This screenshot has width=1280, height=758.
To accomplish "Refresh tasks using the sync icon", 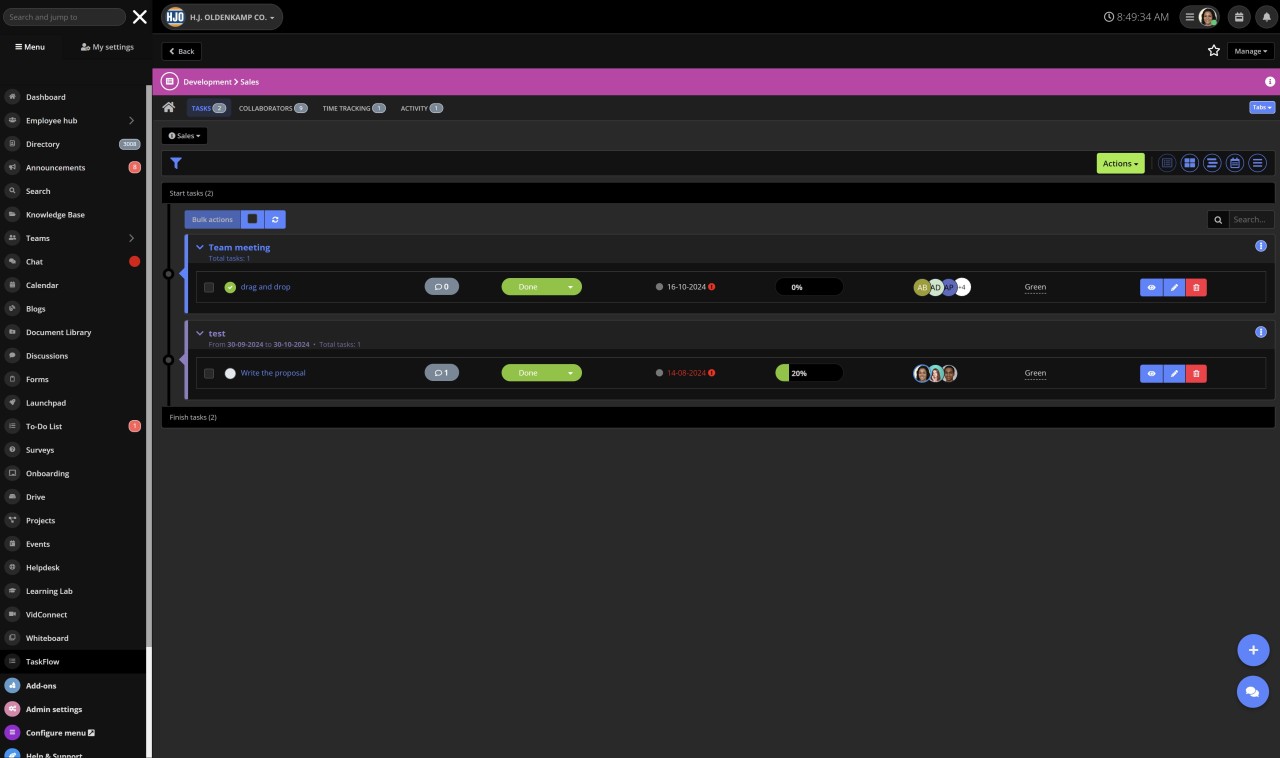I will [x=275, y=219].
